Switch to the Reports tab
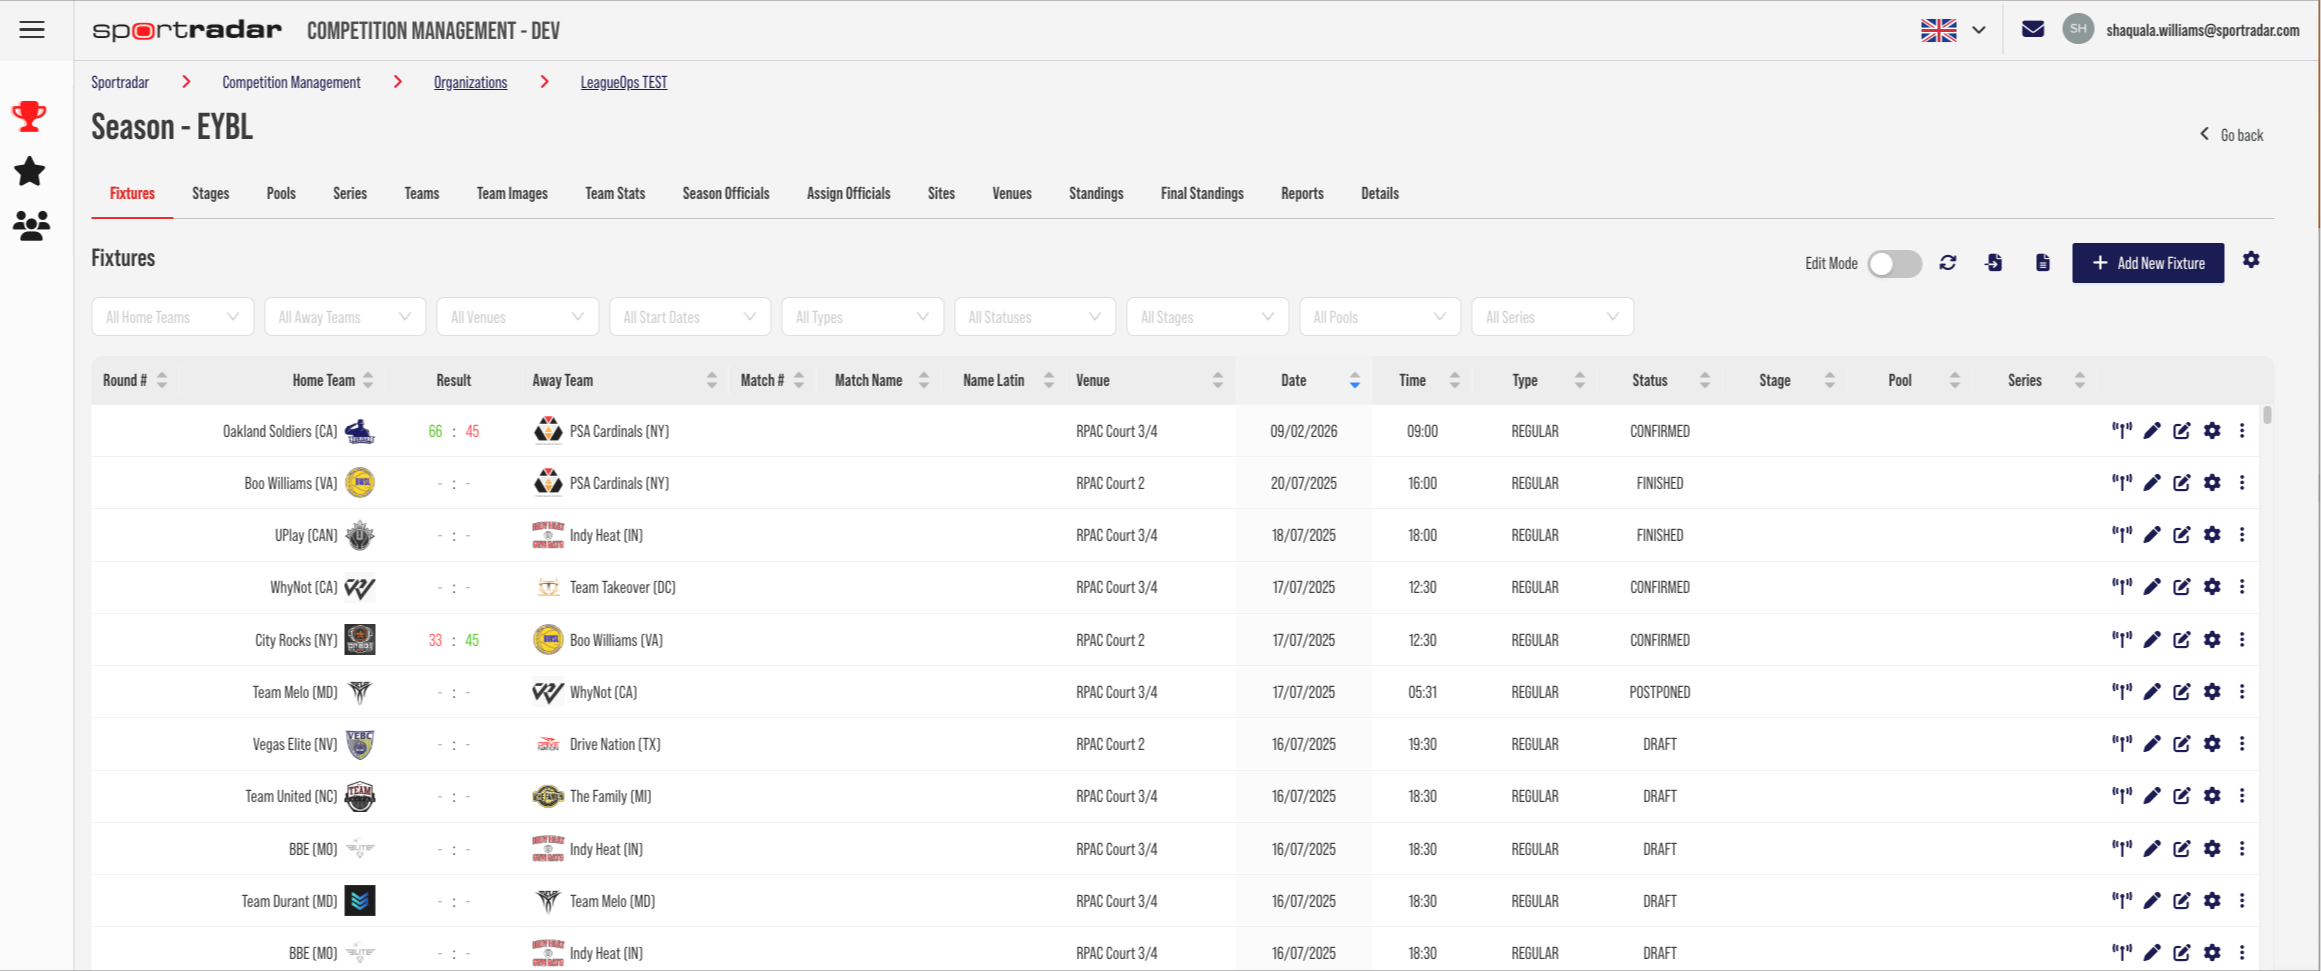2321x971 pixels. [1302, 193]
